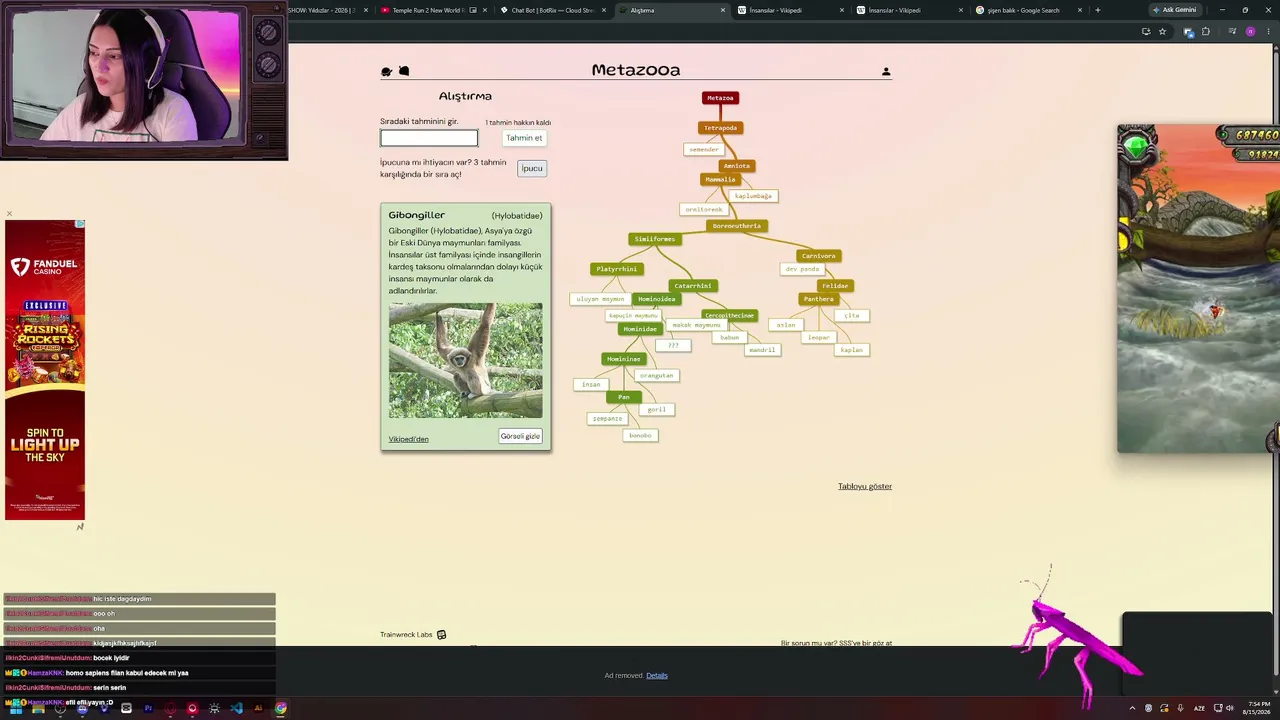Viewport: 1280px width, 720px height.
Task: Close the Temple Run 2 tab
Action: 485,10
